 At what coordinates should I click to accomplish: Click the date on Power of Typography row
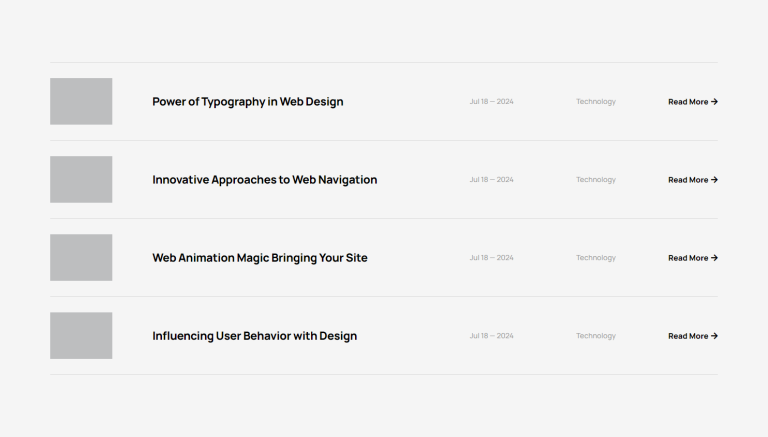pos(491,102)
